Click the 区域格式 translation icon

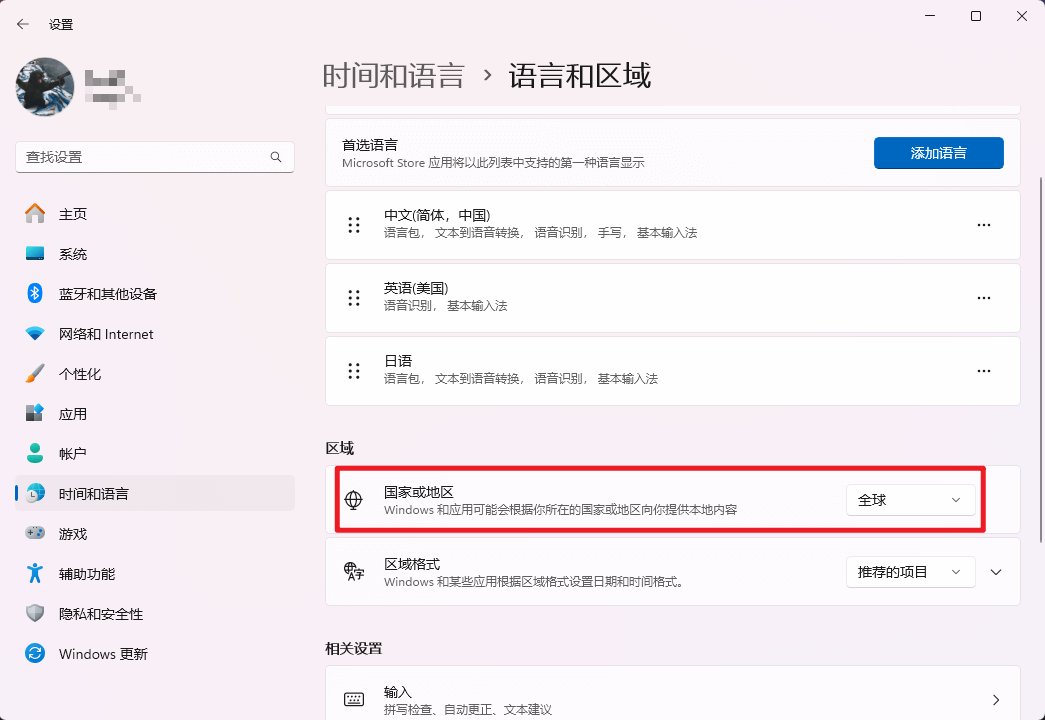(x=353, y=571)
